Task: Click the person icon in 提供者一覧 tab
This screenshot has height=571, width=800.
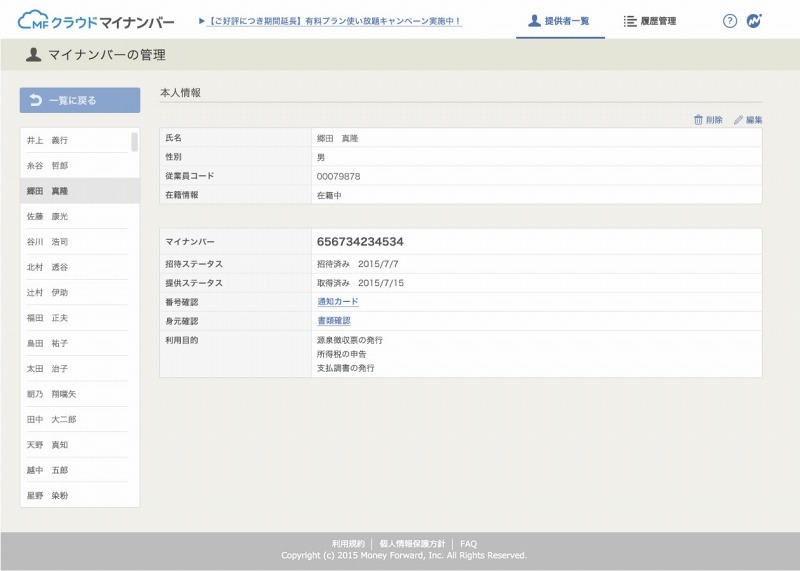Action: [x=534, y=21]
